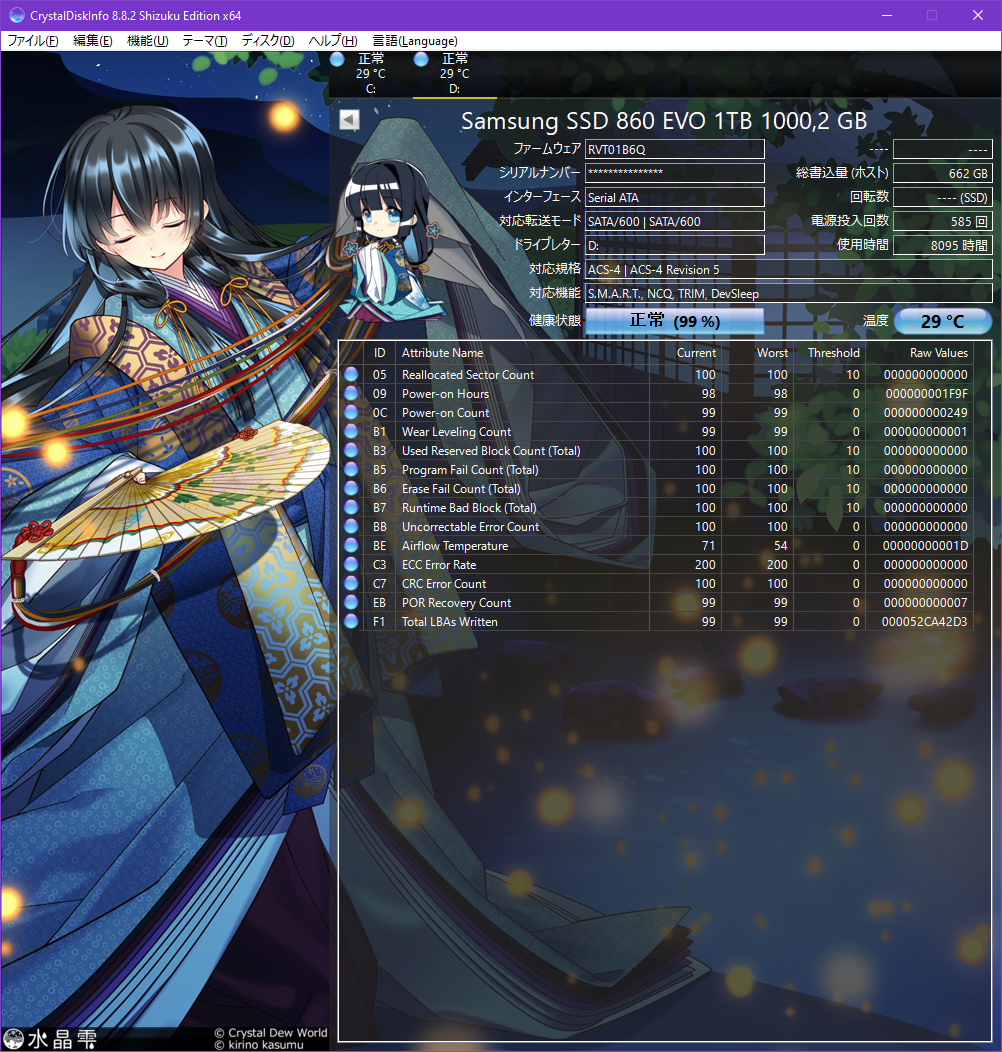Click status orb for Uncorrectable Error Count
The height and width of the screenshot is (1052, 1002).
click(351, 526)
